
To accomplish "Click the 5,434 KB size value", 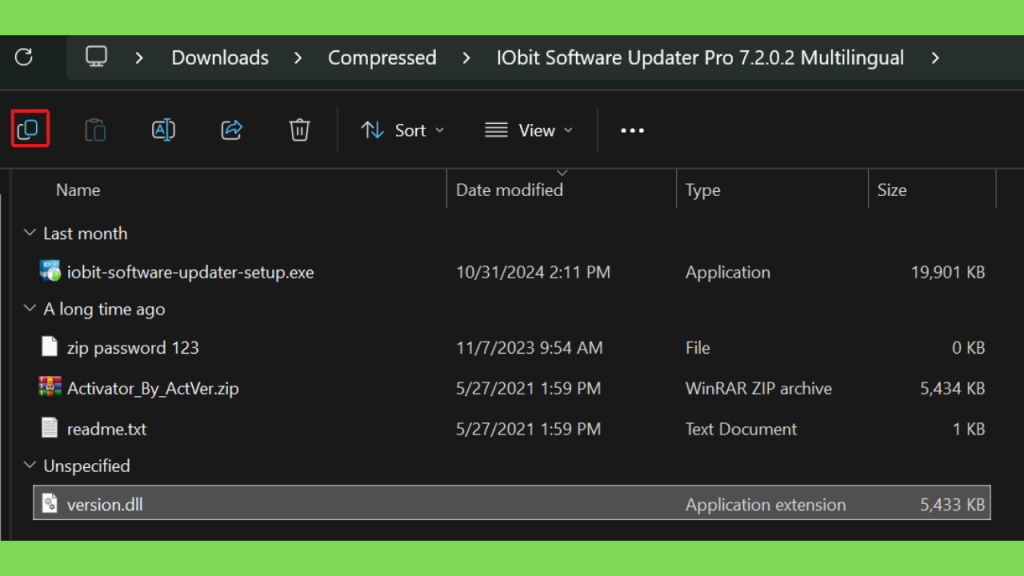I will [952, 389].
